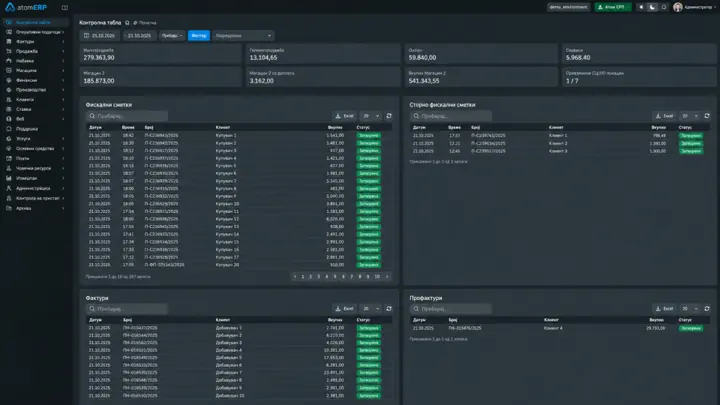Click the green Атом ЕРП button
The width and height of the screenshot is (720, 405).
click(613, 7)
